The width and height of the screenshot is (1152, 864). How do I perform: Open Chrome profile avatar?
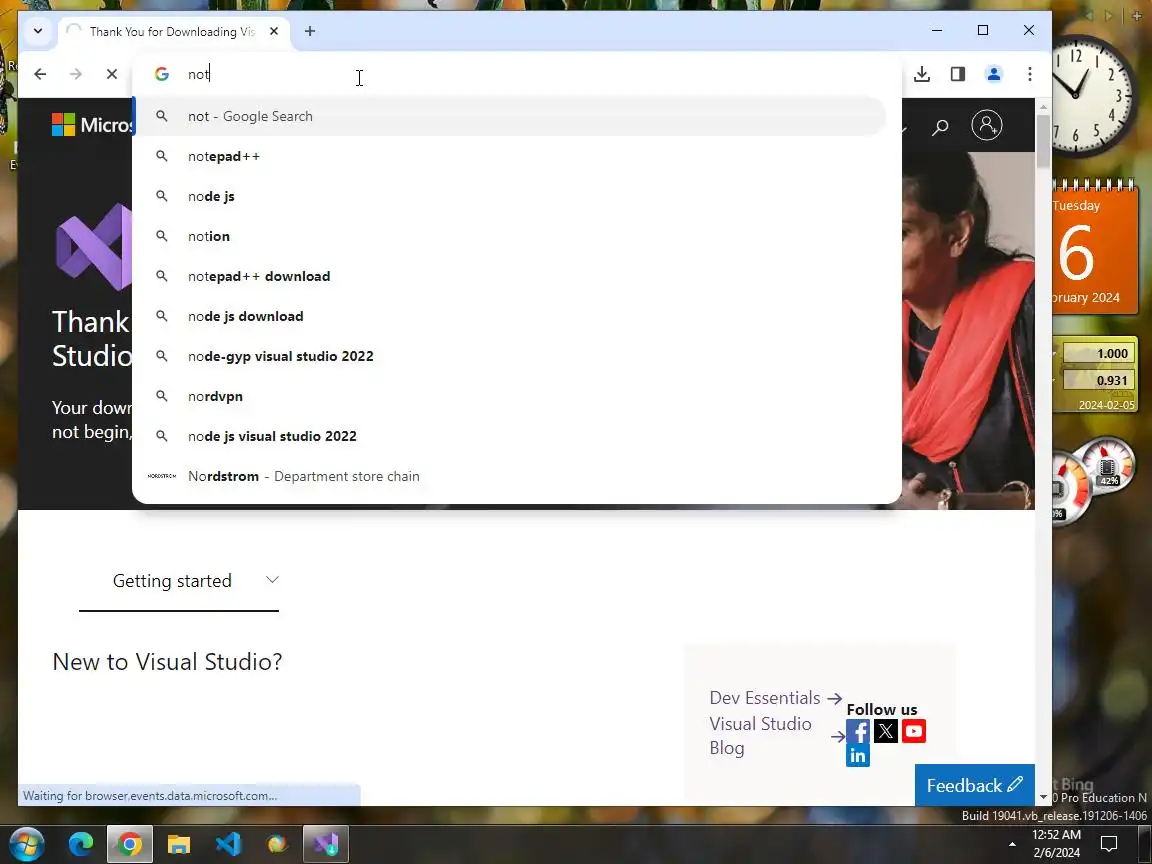[994, 74]
